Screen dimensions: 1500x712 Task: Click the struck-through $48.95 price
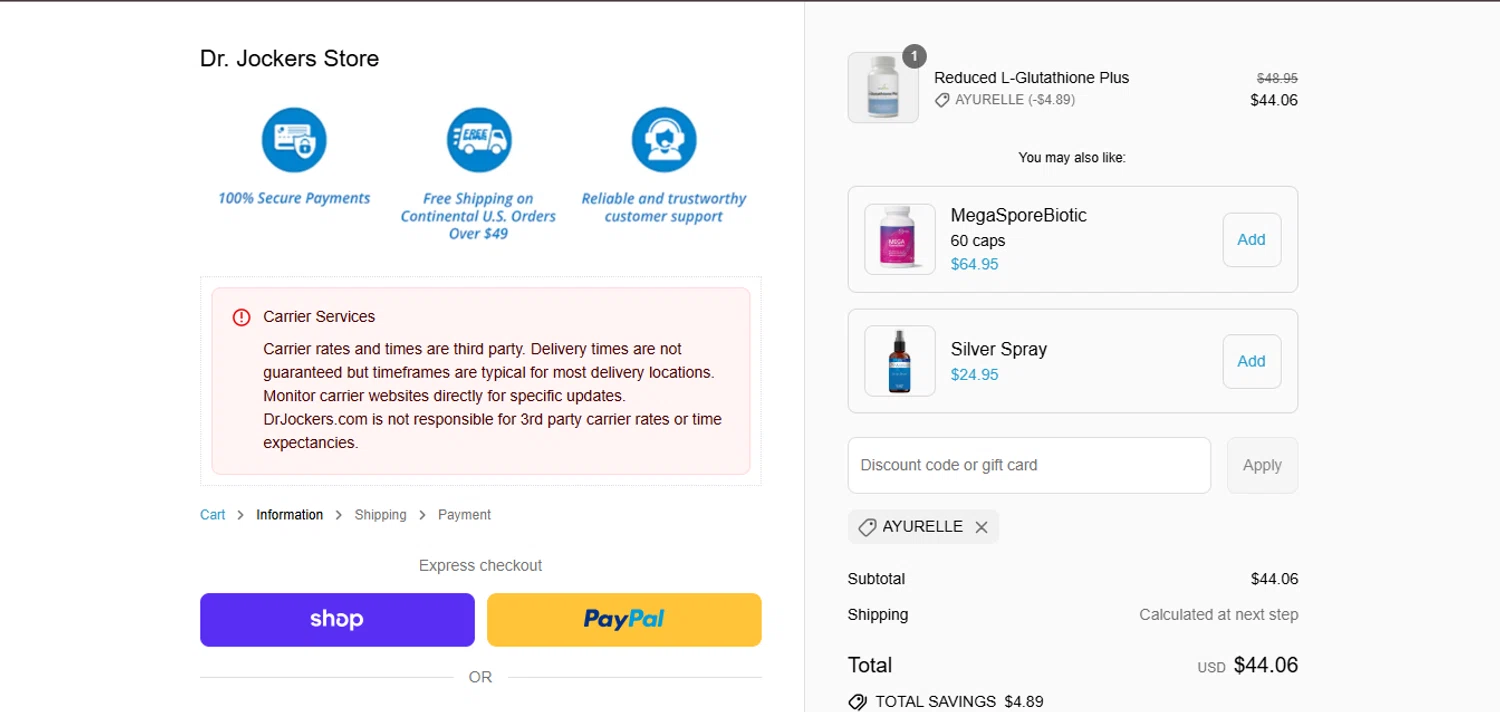click(x=1277, y=78)
